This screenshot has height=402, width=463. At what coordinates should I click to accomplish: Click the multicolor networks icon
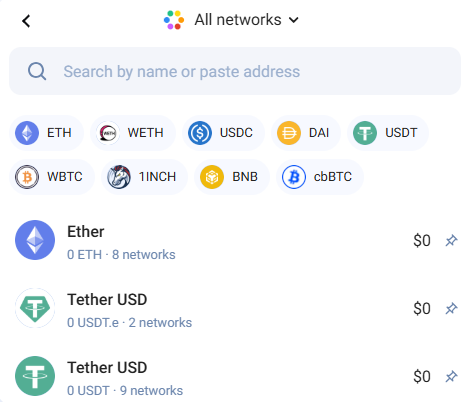coord(174,20)
